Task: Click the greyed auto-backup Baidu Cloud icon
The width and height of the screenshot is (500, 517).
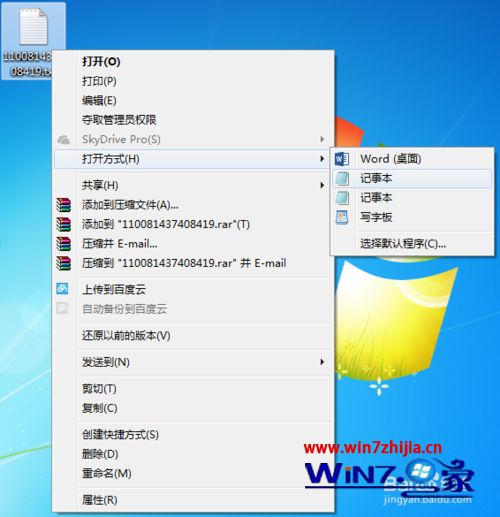Action: point(62,308)
